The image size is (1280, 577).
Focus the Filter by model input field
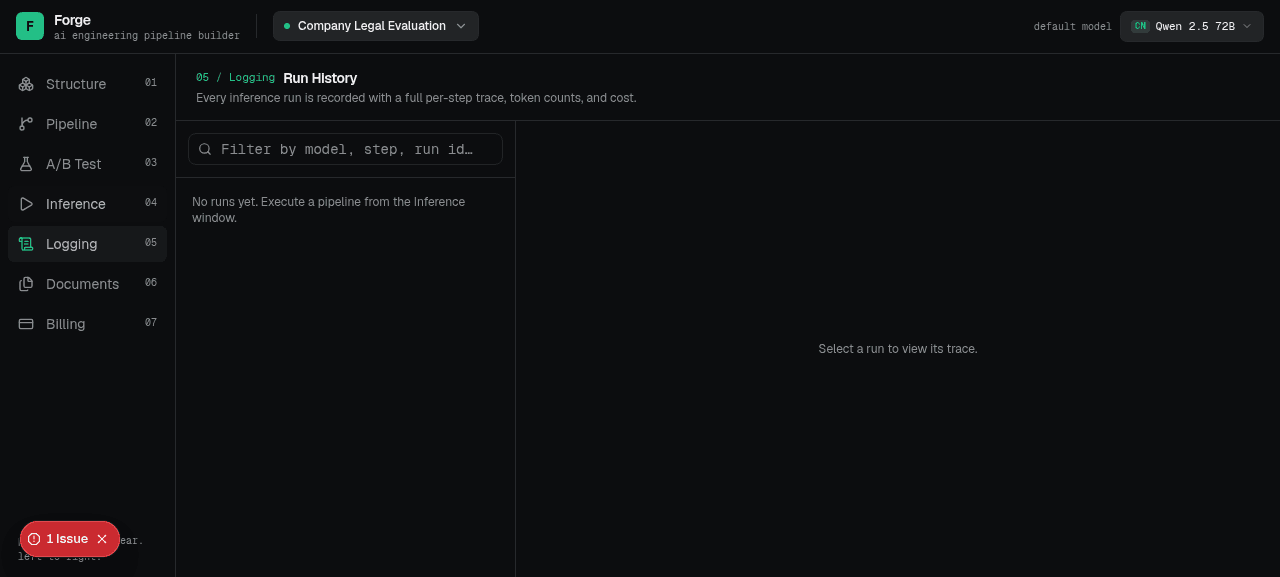345,149
